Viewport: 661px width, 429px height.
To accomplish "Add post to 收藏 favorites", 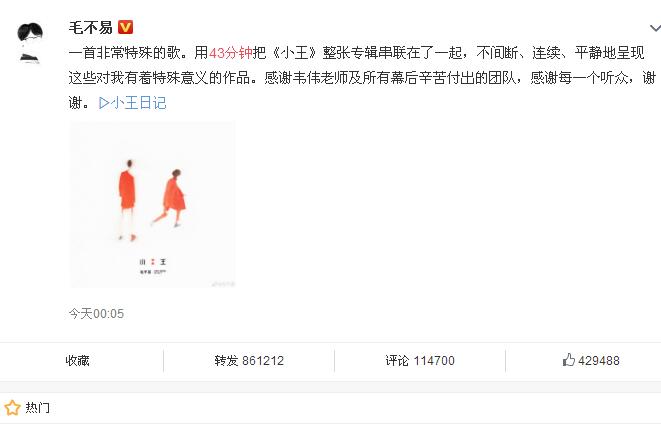I will point(77,361).
